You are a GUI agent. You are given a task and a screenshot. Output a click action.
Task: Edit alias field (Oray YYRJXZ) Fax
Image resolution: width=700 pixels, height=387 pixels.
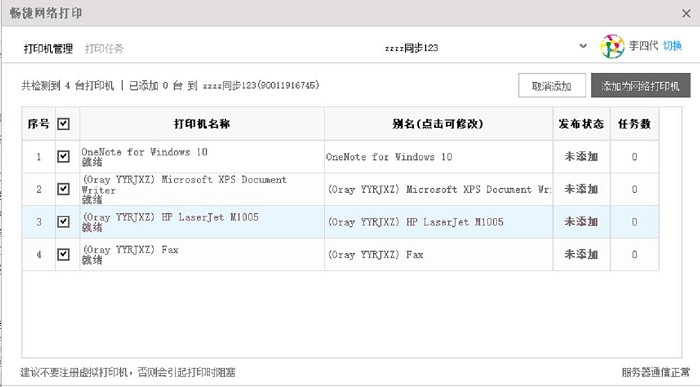point(438,254)
